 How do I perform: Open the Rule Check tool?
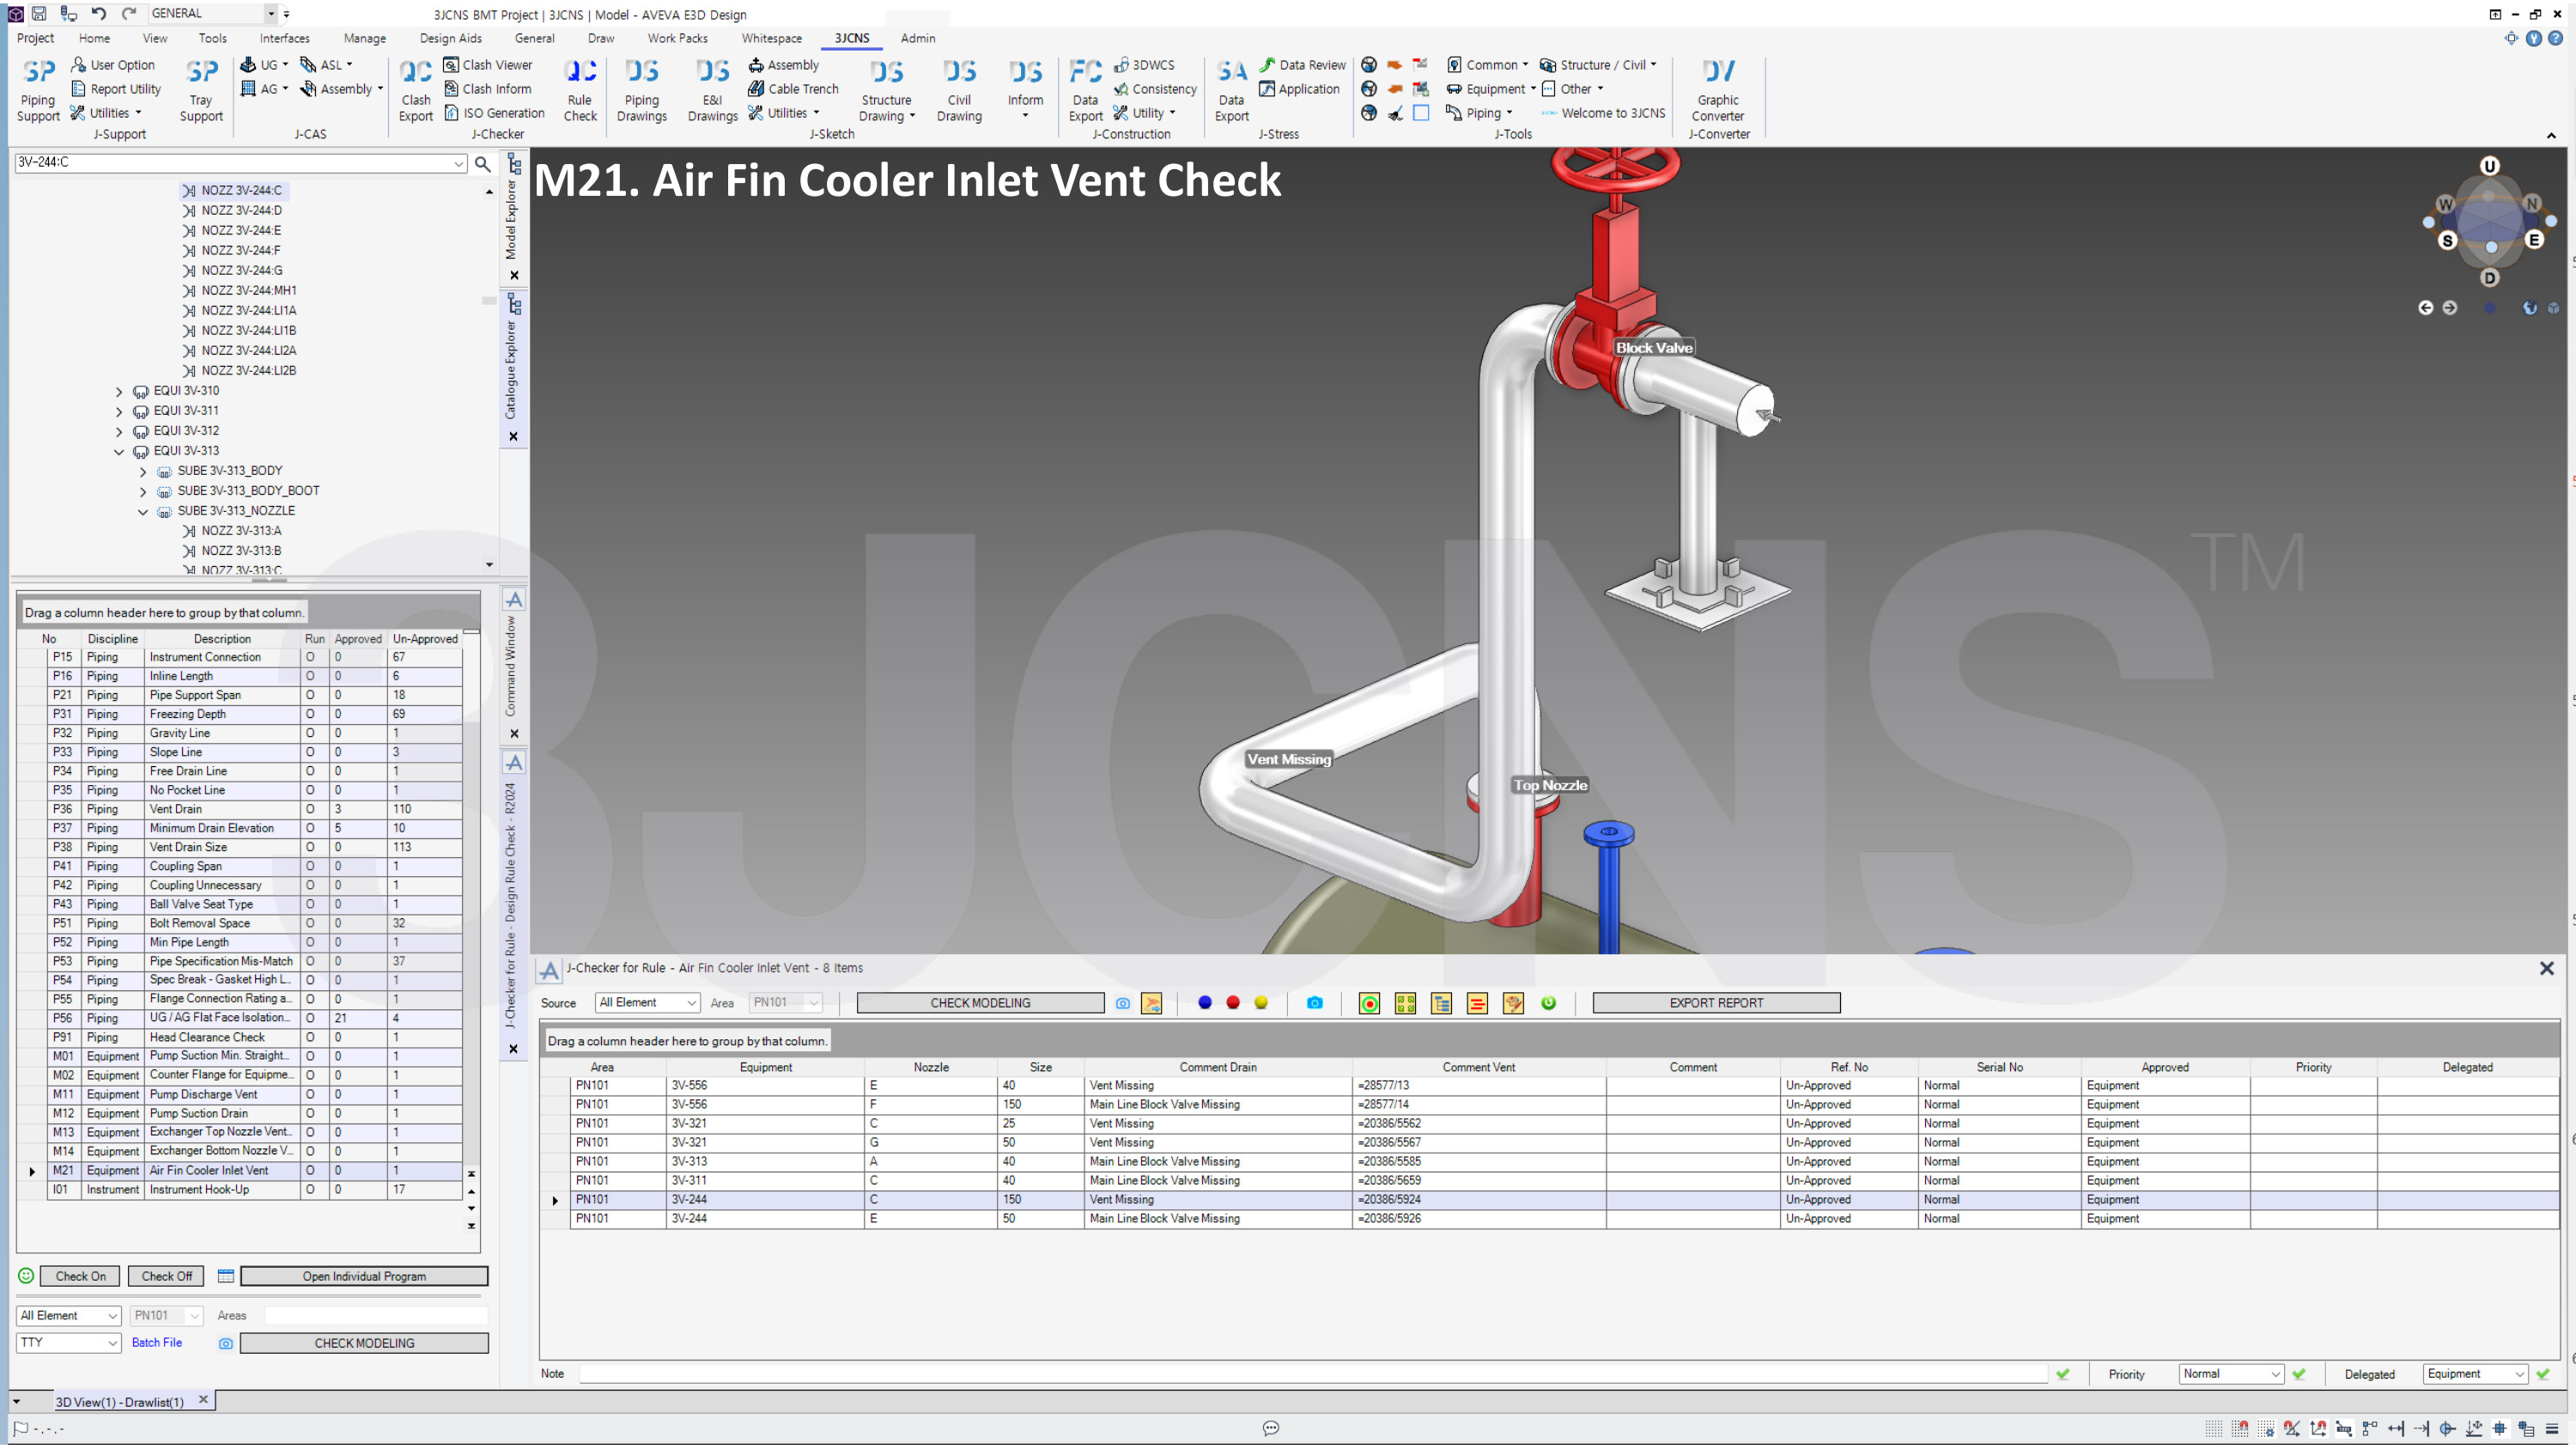580,90
